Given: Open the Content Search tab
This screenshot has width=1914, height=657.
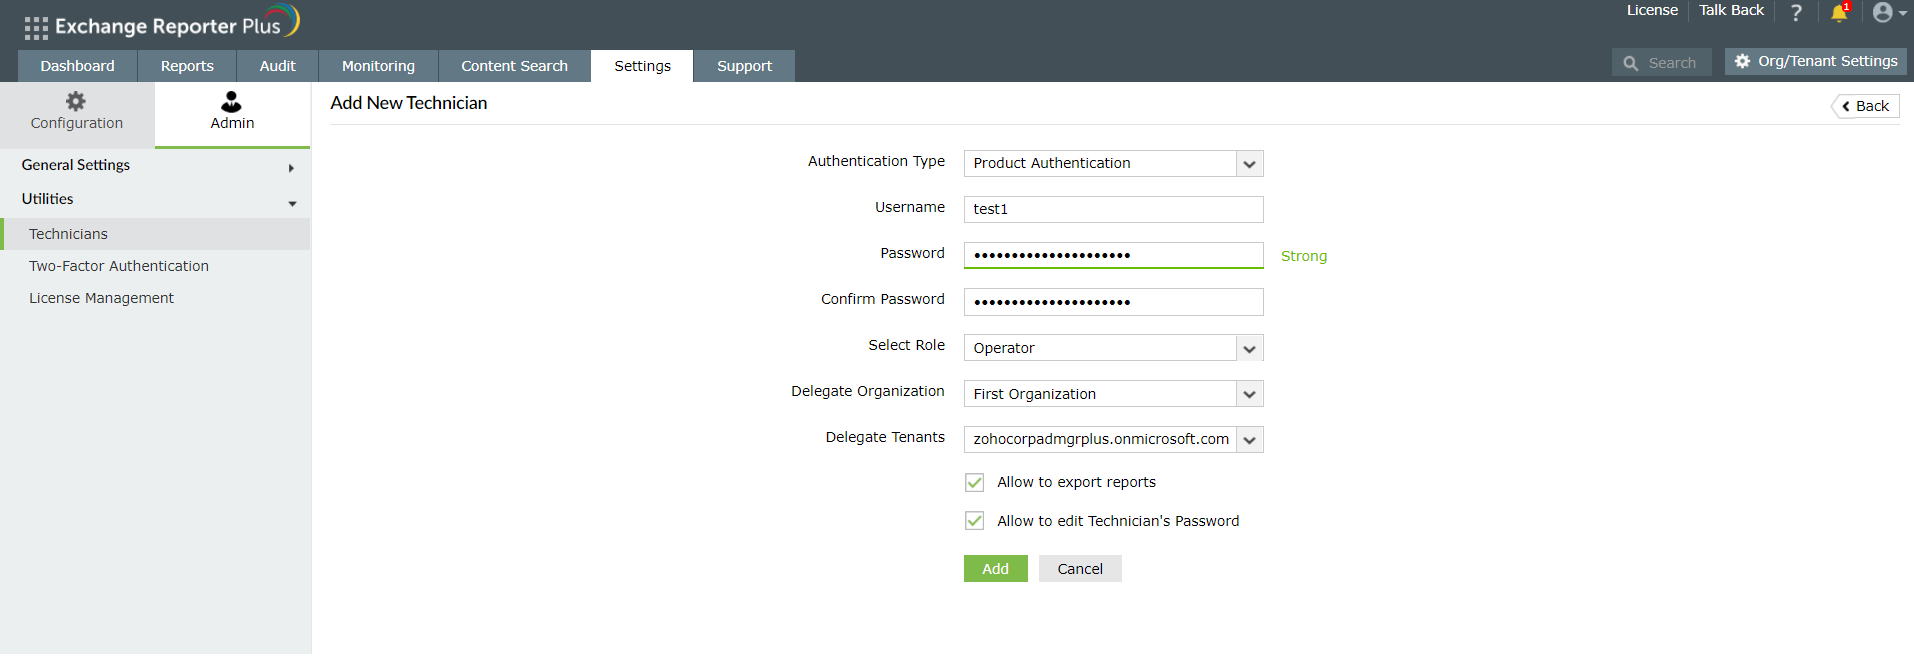Looking at the screenshot, I should point(514,66).
